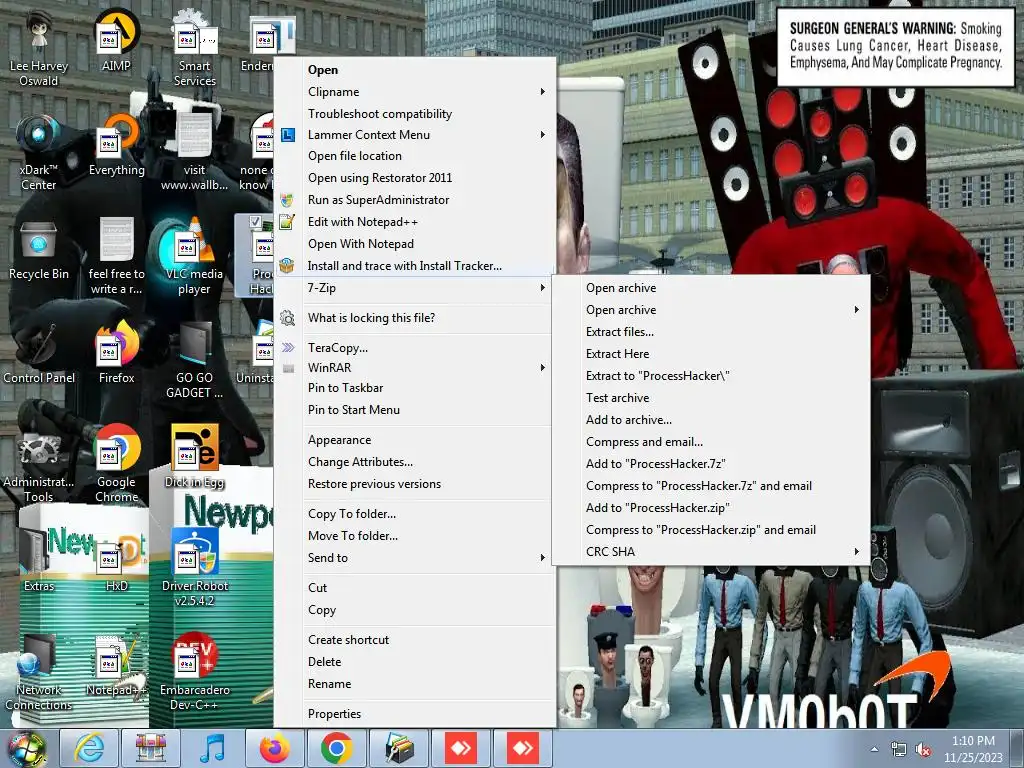This screenshot has width=1024, height=768.
Task: Select the Recycle Bin icon
Action: (39, 249)
